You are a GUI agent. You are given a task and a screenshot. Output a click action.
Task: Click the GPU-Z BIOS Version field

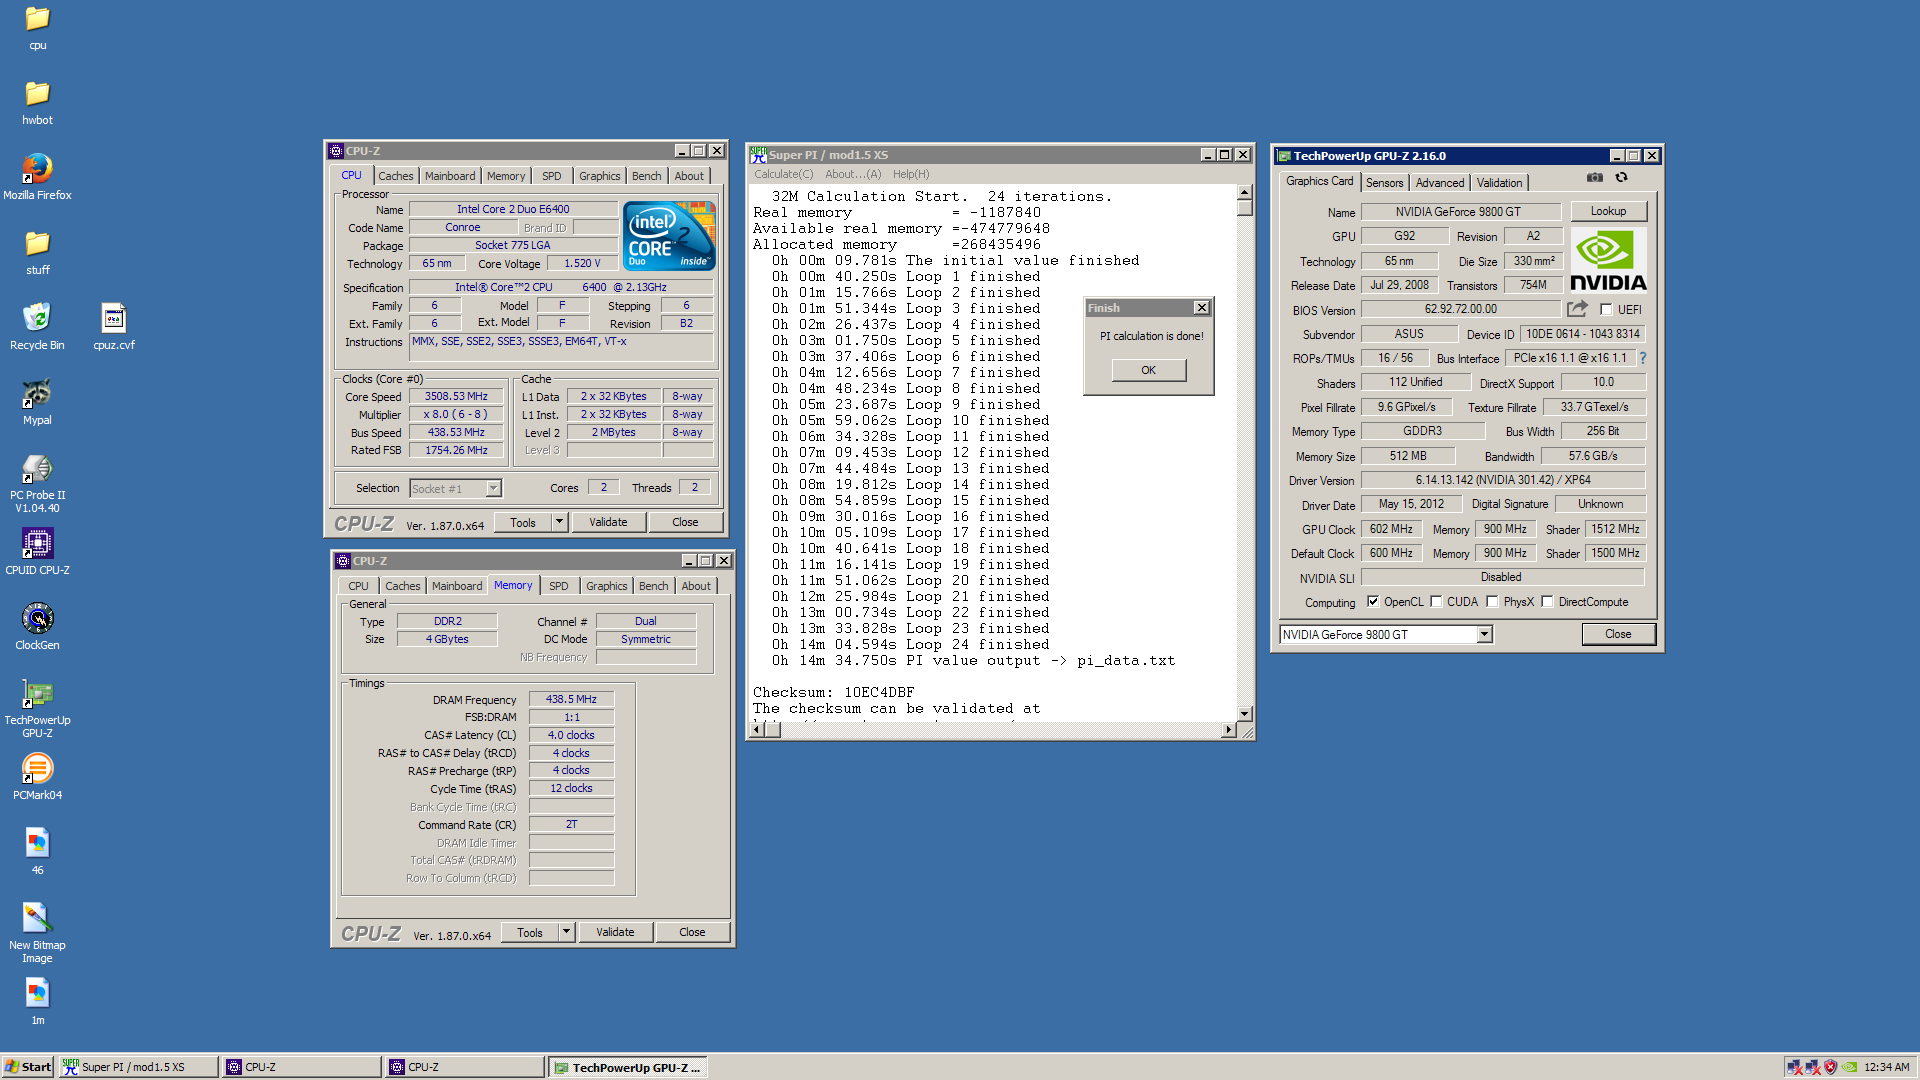tap(1460, 310)
